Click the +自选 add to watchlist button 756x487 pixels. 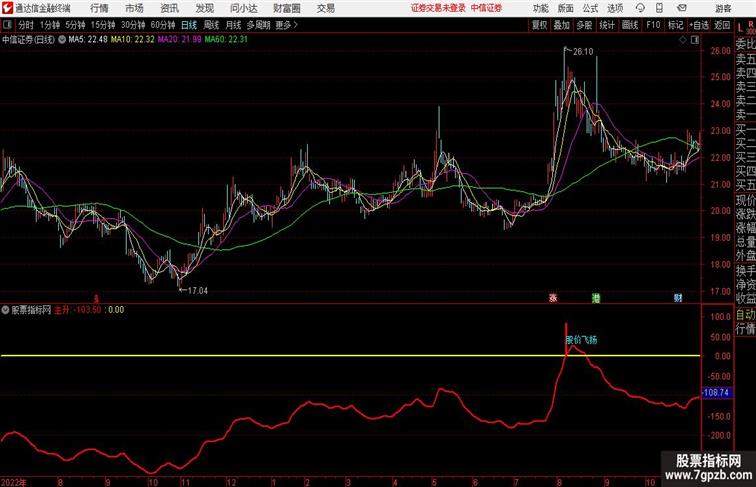[699, 25]
